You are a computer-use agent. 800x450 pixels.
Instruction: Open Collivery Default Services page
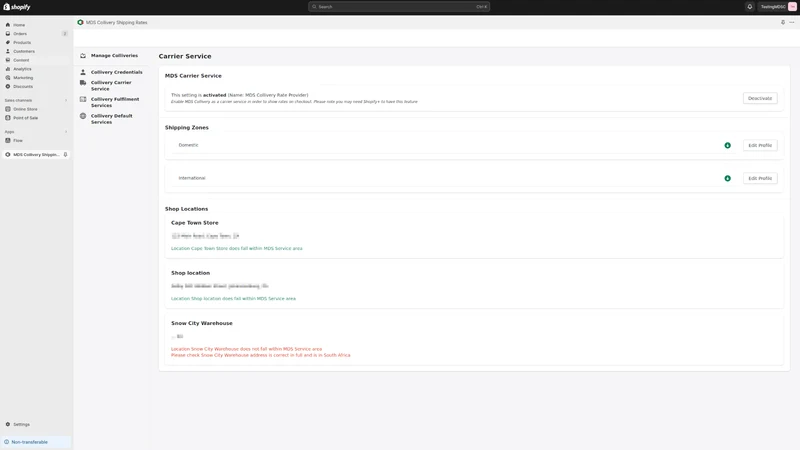tap(112, 119)
